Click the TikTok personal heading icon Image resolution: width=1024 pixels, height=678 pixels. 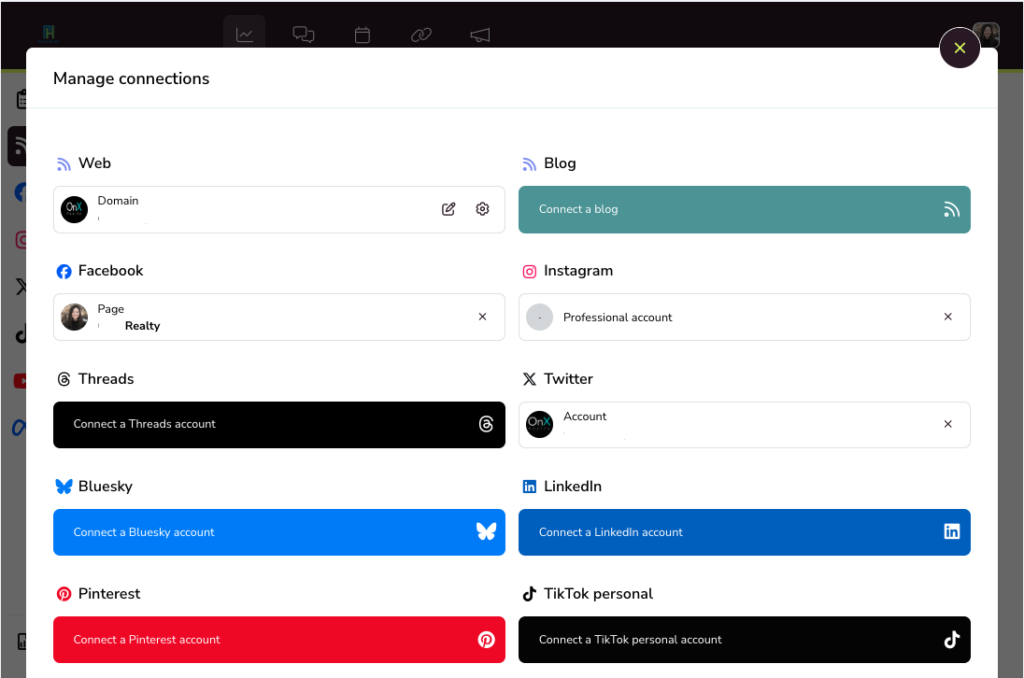(529, 594)
